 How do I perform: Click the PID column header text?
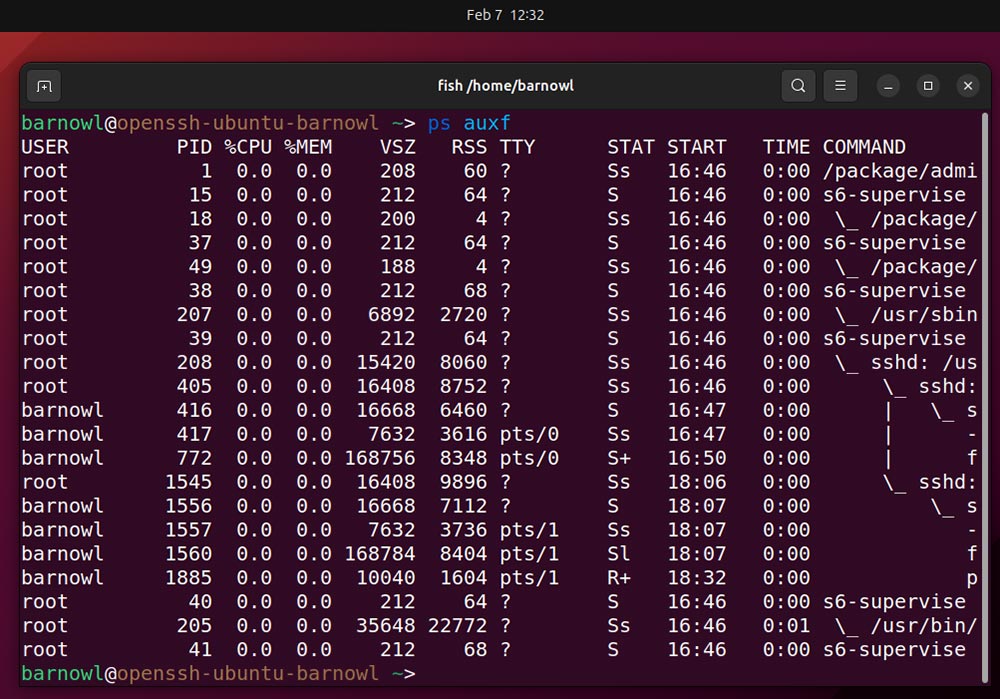click(195, 147)
